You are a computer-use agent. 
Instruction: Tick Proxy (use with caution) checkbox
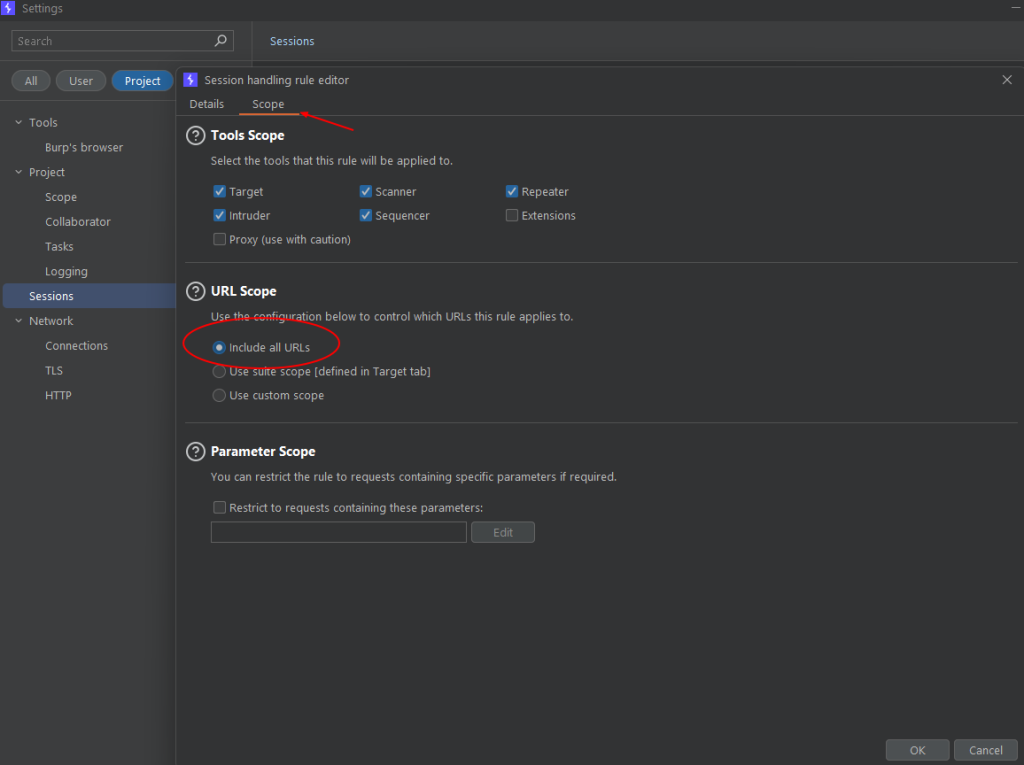[219, 239]
